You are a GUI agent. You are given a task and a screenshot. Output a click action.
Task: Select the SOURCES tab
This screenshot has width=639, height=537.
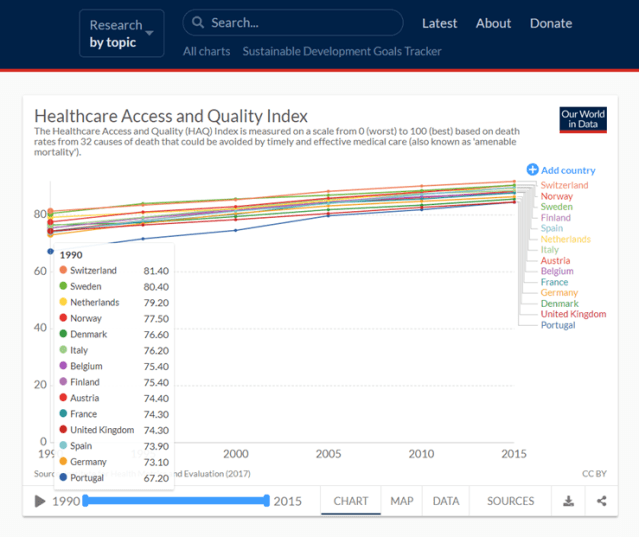(510, 501)
